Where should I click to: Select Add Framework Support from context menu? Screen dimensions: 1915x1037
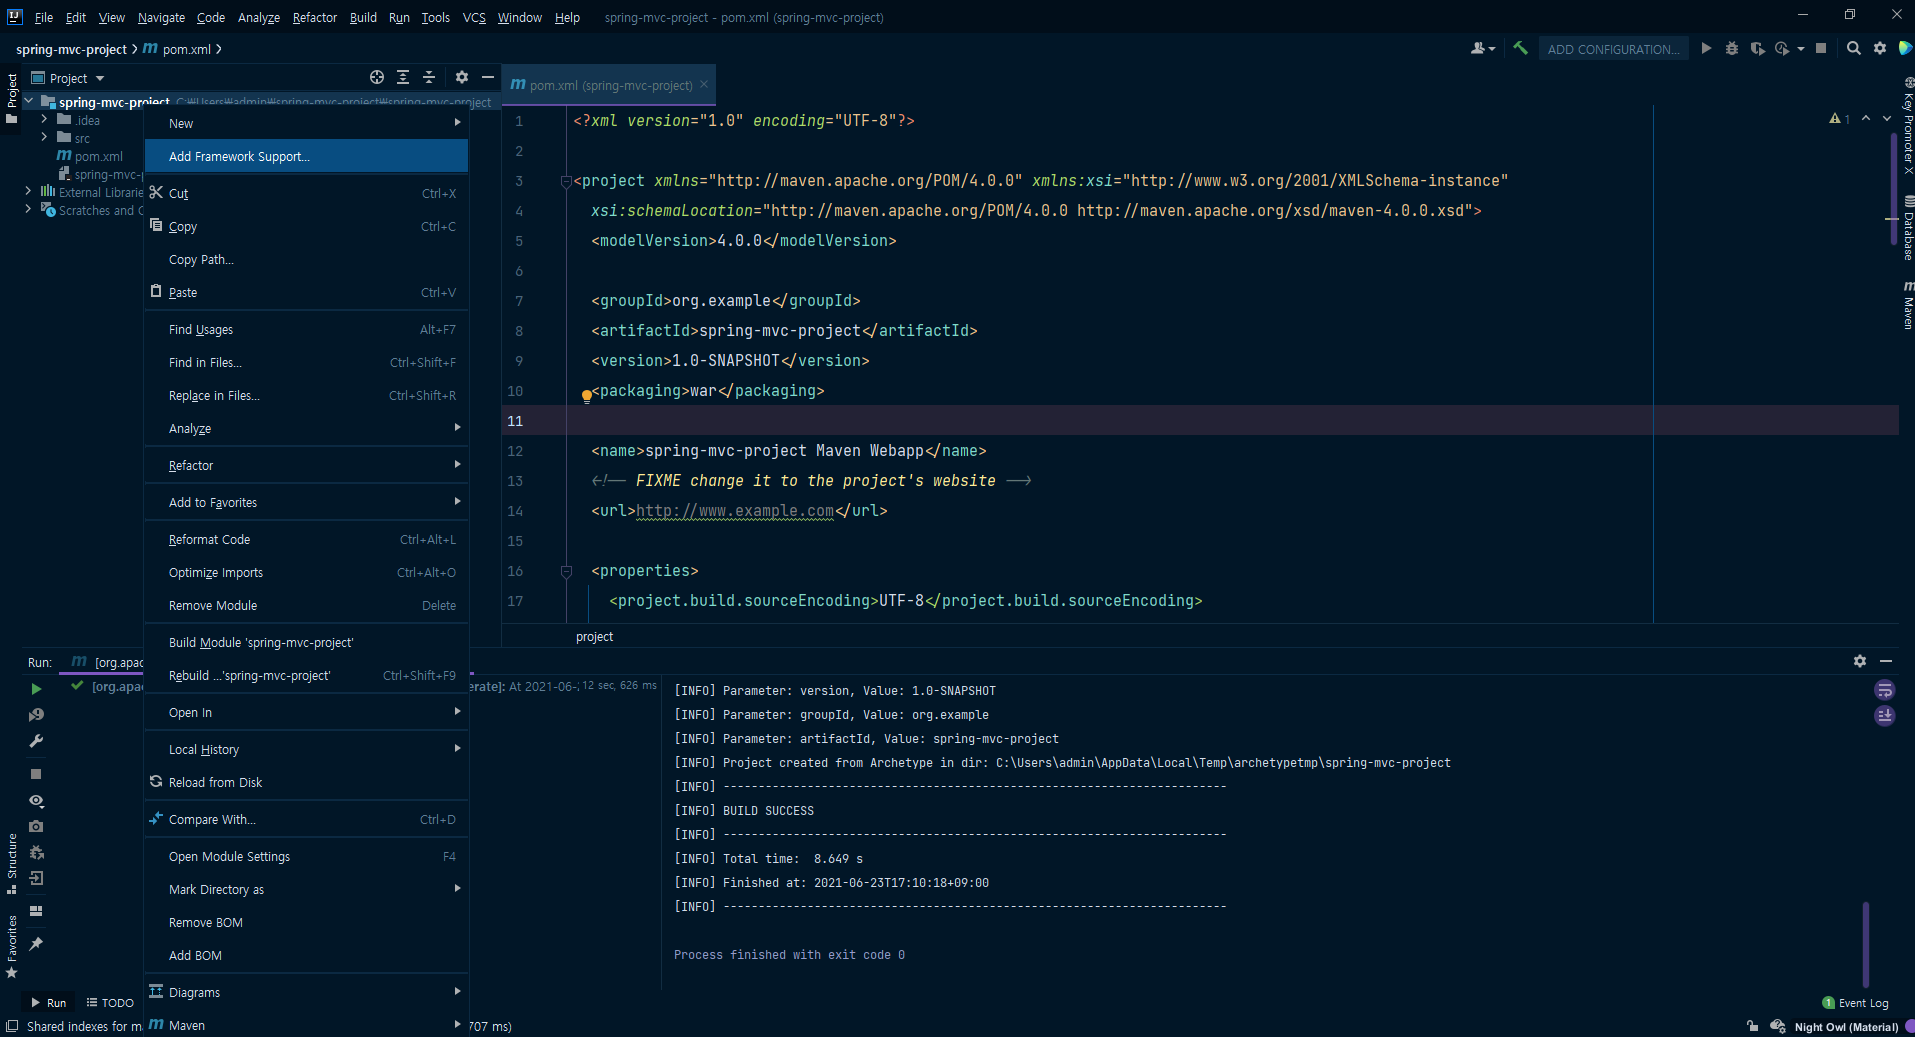coord(306,156)
